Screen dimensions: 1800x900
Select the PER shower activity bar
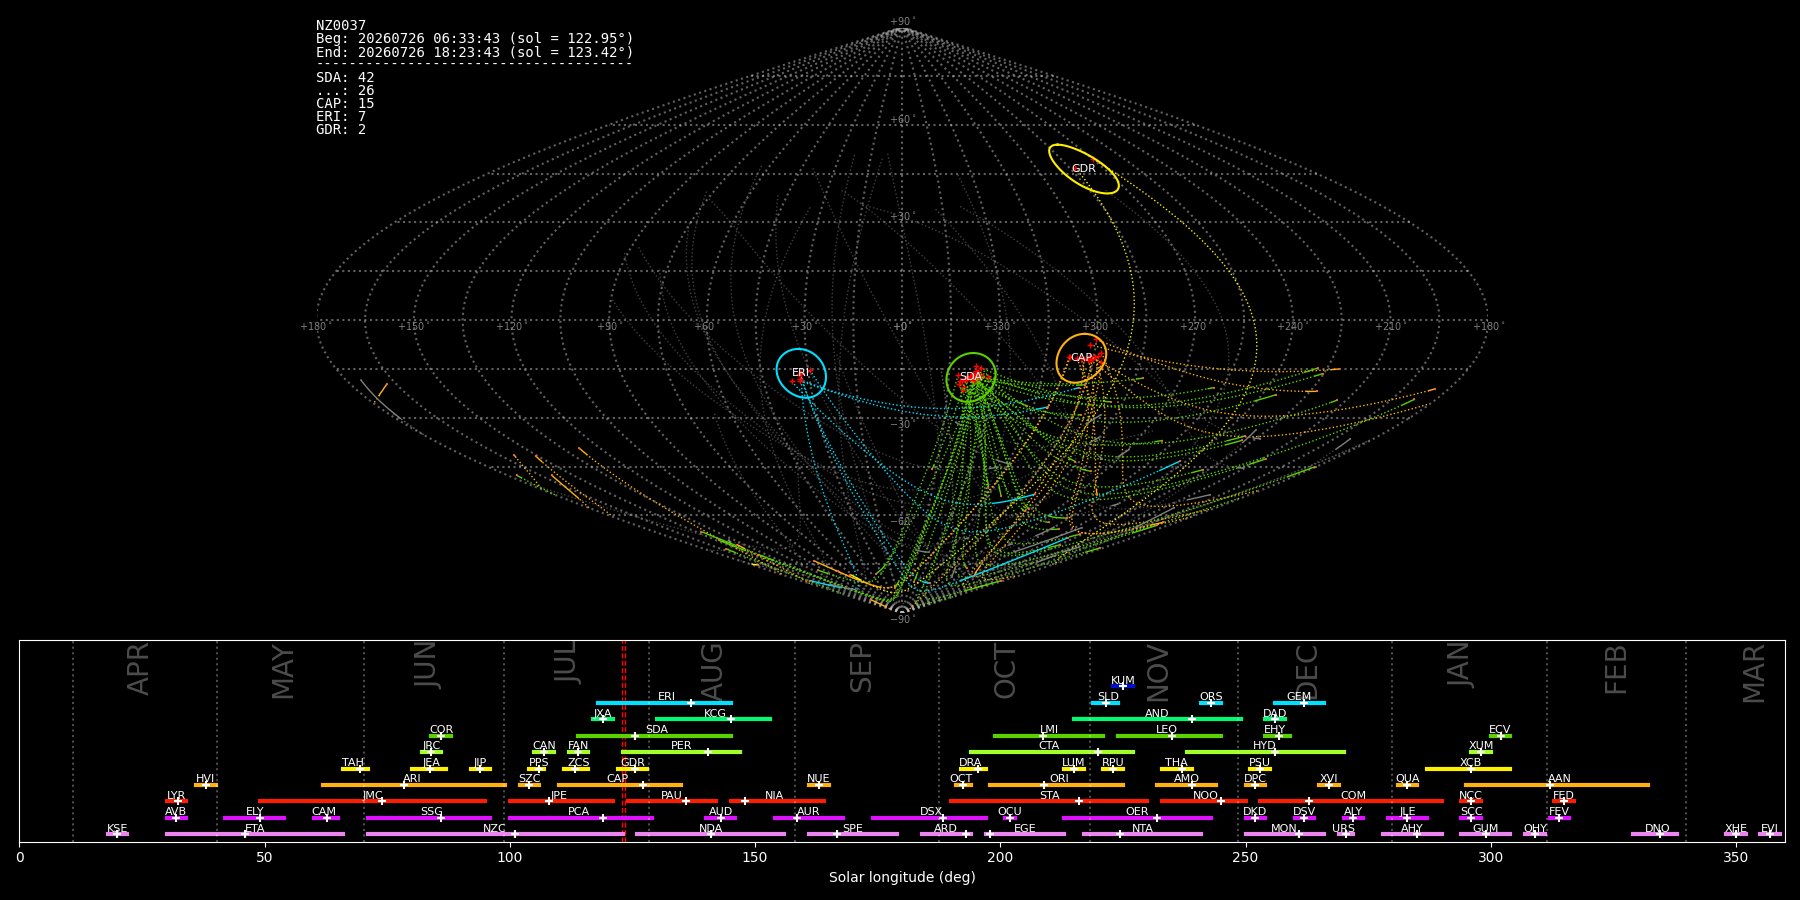coord(681,752)
